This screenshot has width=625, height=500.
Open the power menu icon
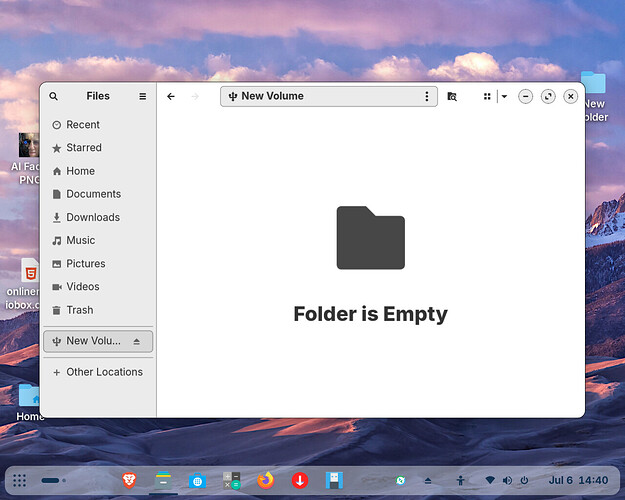point(524,480)
